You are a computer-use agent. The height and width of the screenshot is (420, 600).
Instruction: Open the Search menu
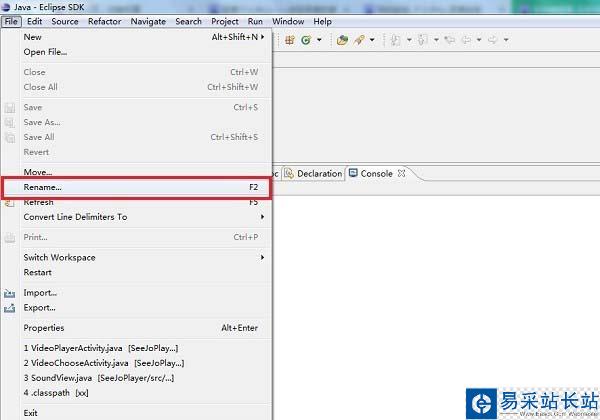[188, 21]
